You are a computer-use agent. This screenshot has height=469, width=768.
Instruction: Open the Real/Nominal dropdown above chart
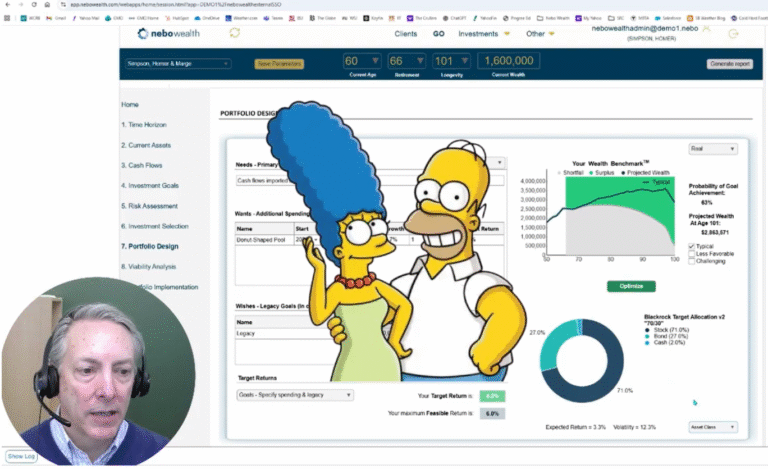(713, 149)
